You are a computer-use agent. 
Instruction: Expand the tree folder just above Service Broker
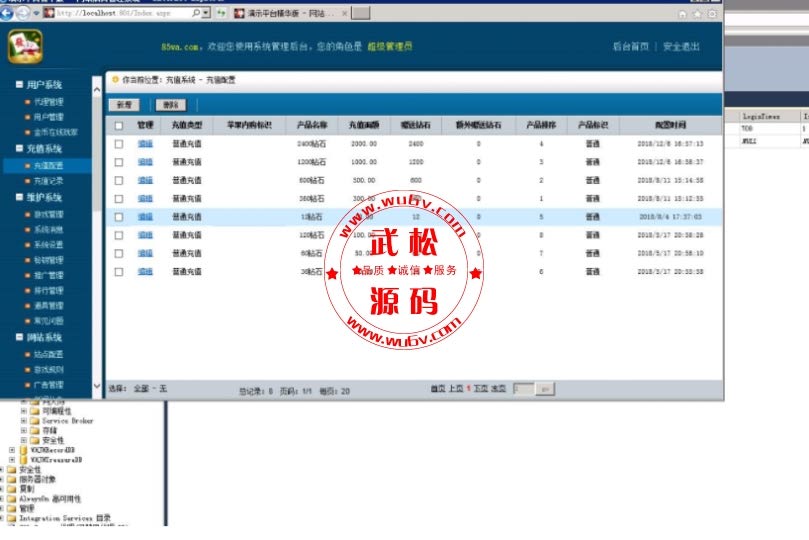(23, 411)
